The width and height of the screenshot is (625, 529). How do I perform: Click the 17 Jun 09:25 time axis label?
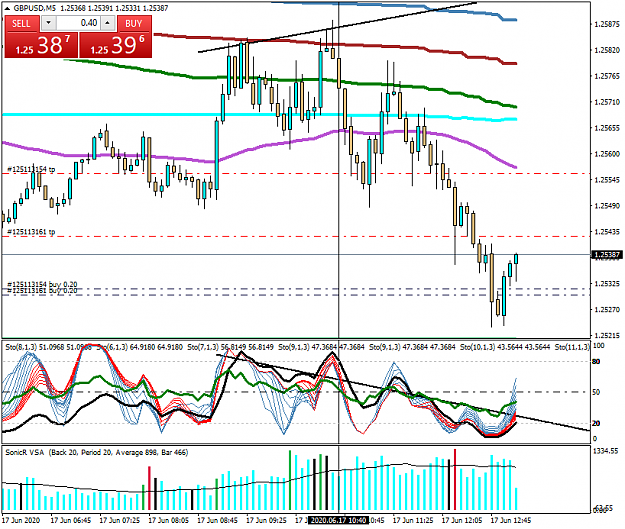266,520
